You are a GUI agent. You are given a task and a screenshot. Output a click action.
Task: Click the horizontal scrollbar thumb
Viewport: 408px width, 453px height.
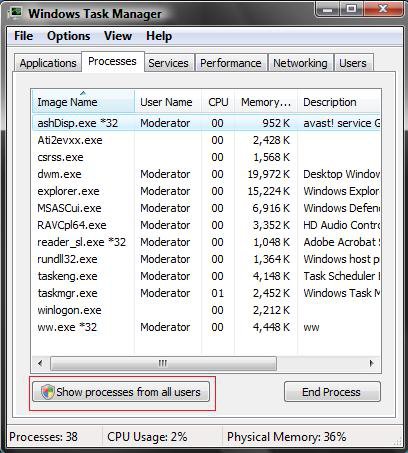[163, 363]
